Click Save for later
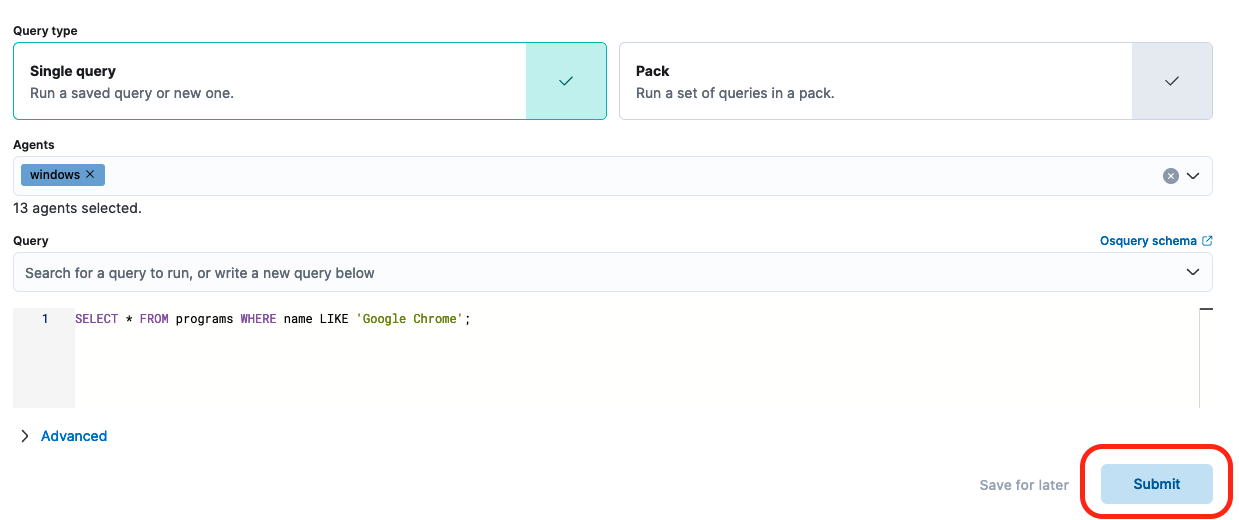Viewport: 1239px width, 520px height. 1024,485
